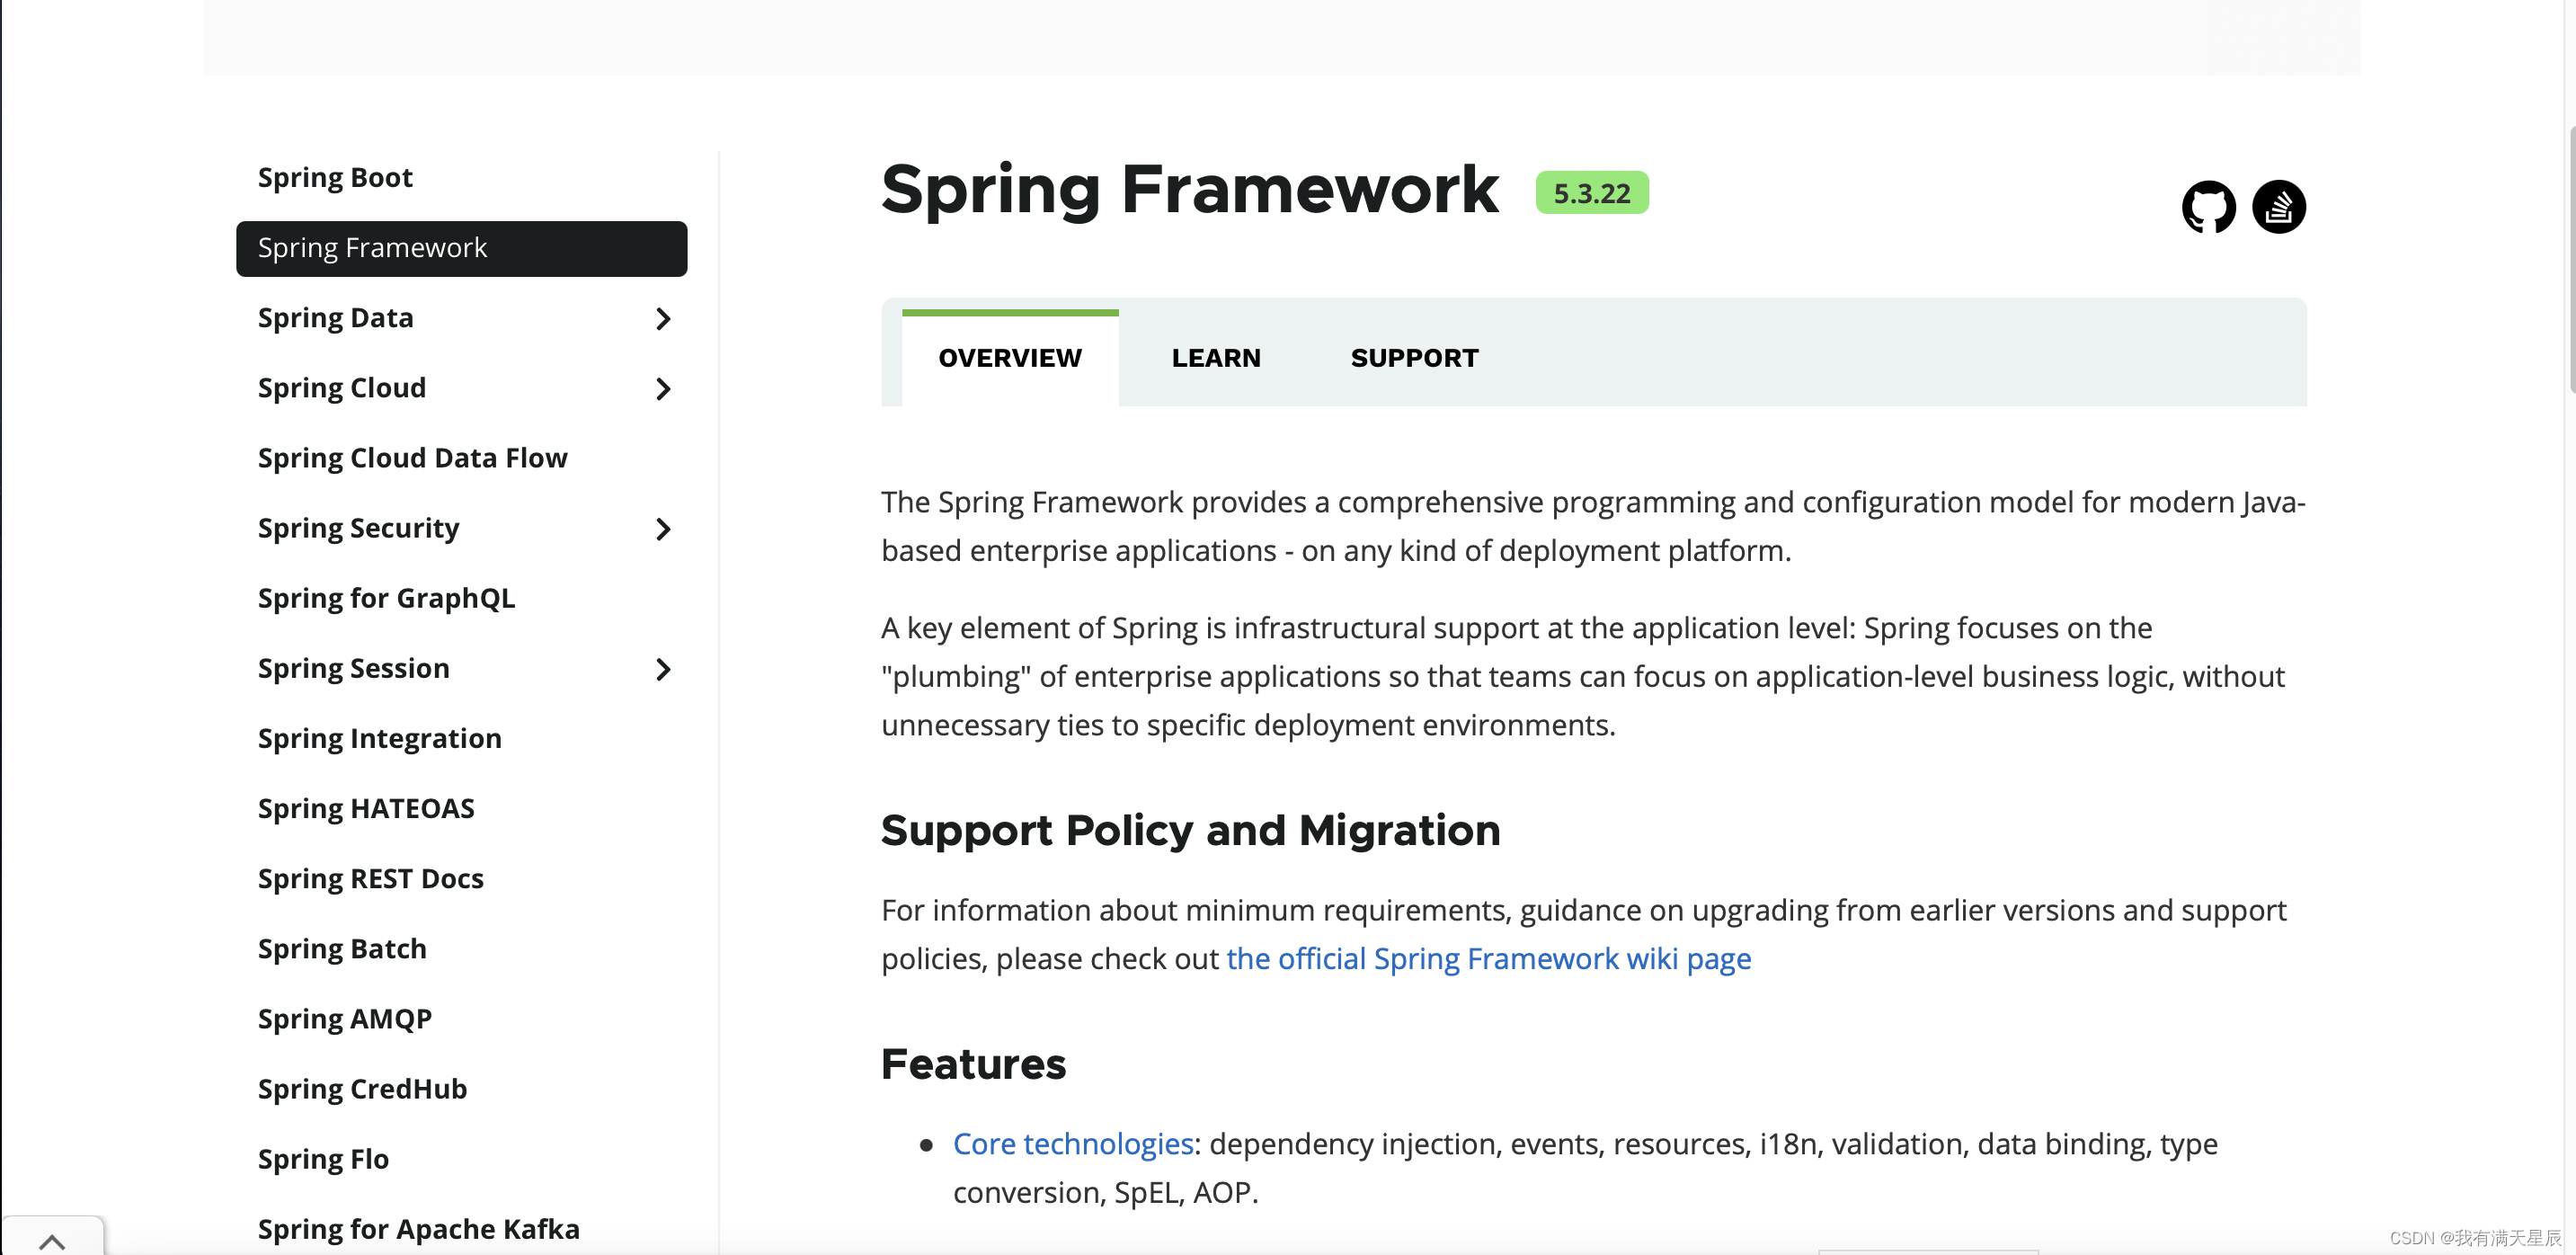Expand the Spring Cloud submenu chevron
The width and height of the screenshot is (2576, 1255).
662,389
